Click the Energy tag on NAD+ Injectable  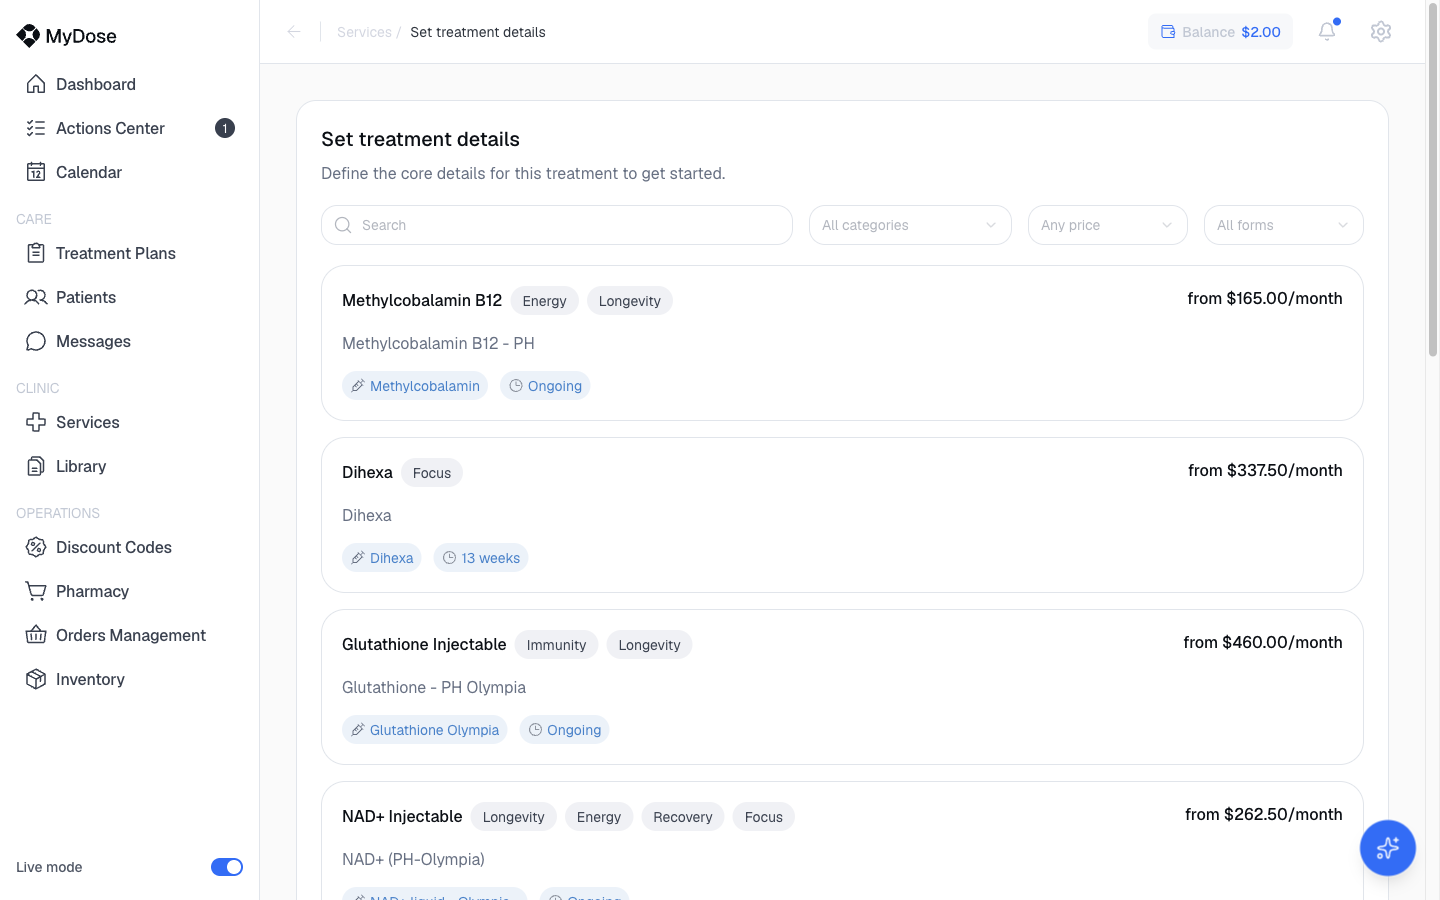click(599, 817)
